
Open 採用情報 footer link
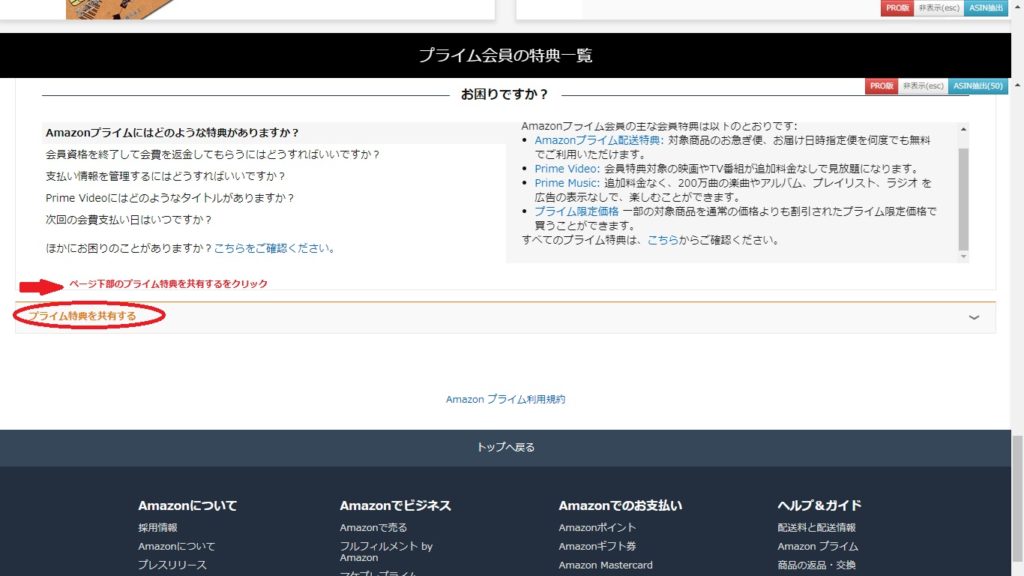point(157,527)
